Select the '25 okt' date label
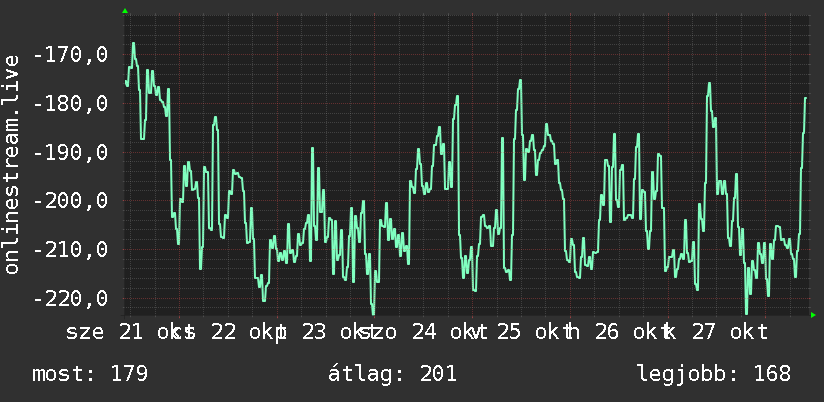The width and height of the screenshot is (824, 402). pos(532,333)
